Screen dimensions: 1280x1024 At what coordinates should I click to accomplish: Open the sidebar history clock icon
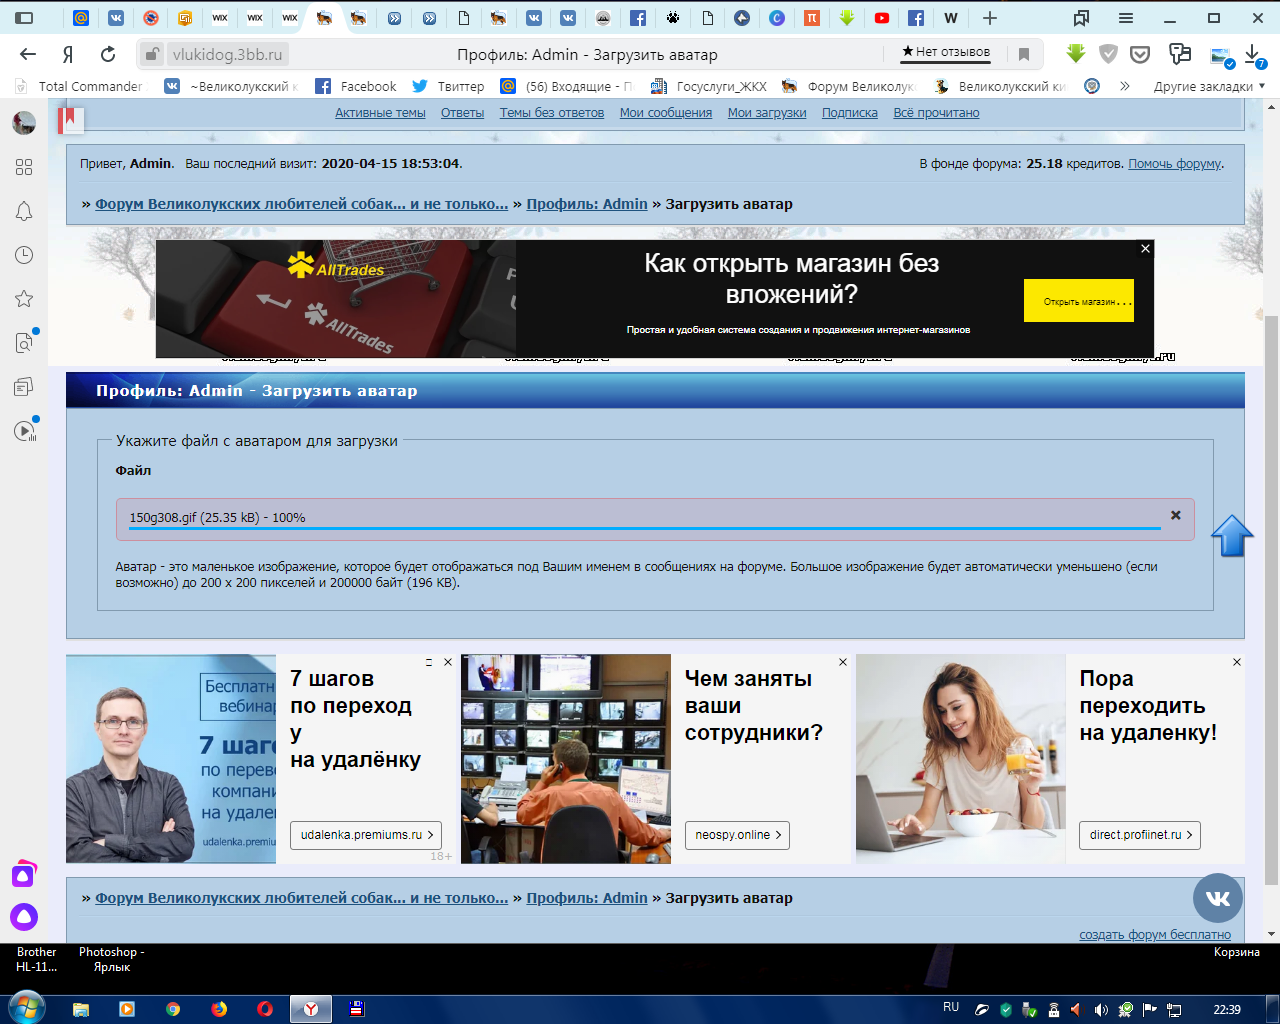tap(24, 255)
